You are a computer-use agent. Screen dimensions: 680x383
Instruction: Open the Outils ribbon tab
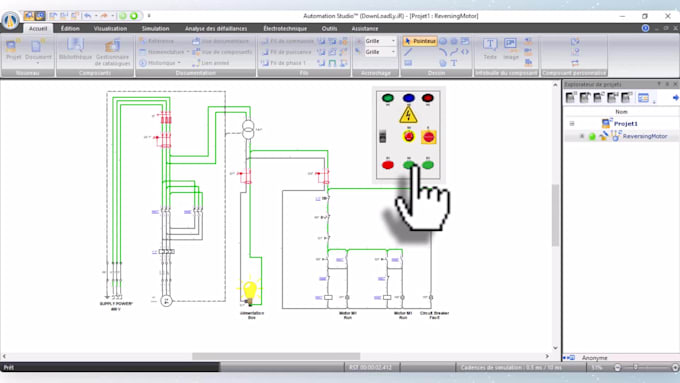(x=329, y=28)
